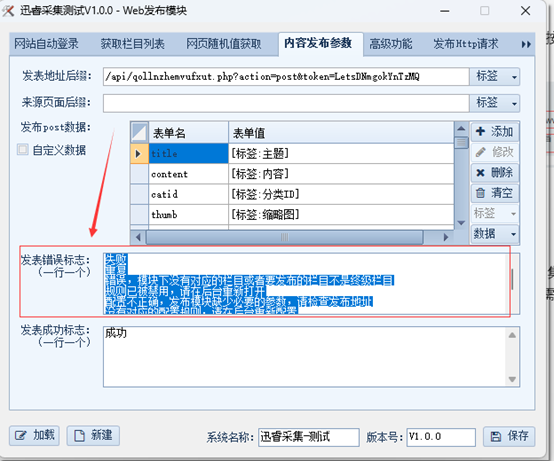Image resolution: width=554 pixels, height=461 pixels.
Task: Open the 获取栏目列表 tab
Action: [132, 44]
